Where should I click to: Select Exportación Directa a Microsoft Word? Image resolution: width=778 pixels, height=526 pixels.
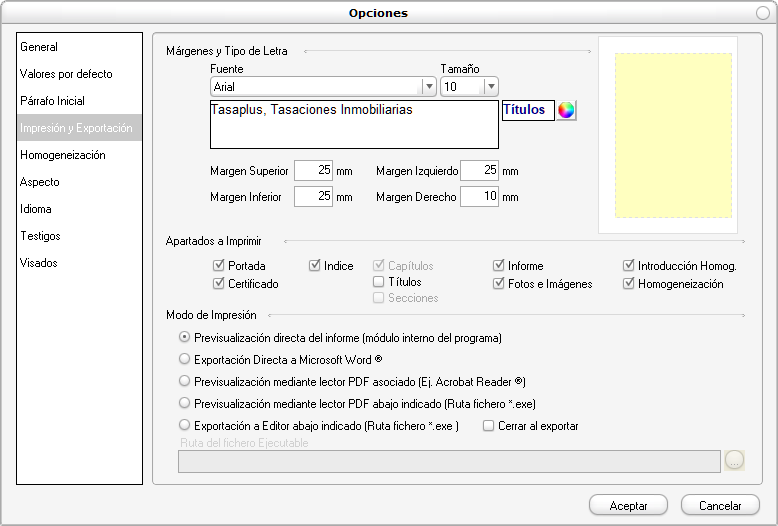tap(183, 358)
